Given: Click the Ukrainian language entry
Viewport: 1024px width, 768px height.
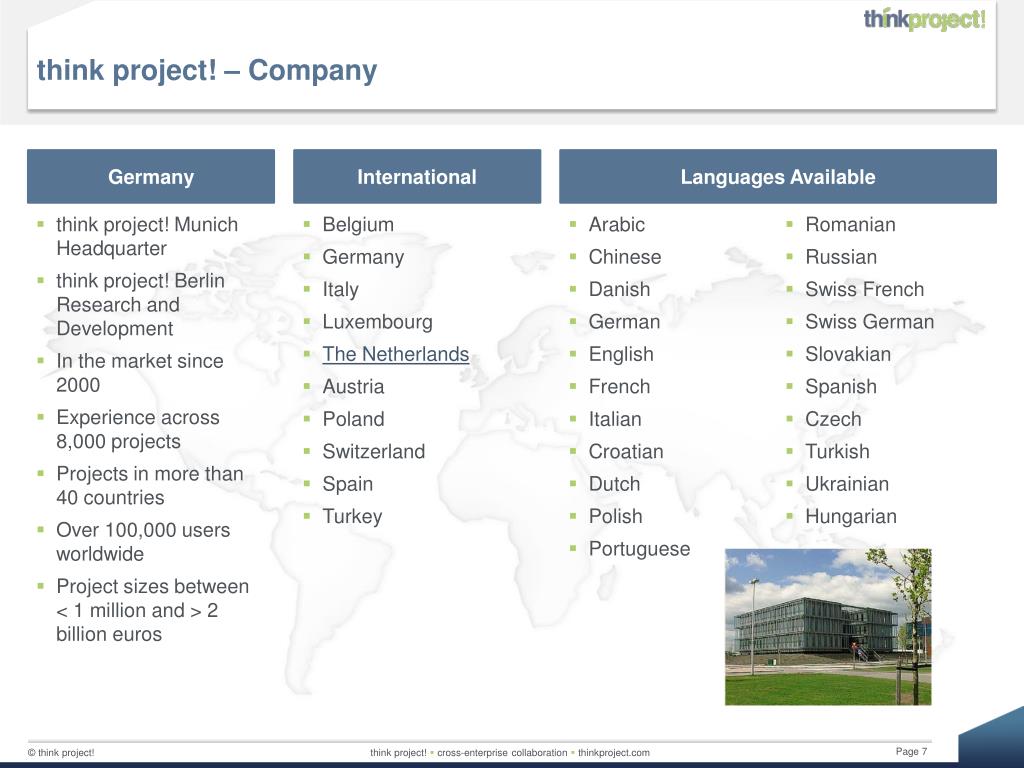Looking at the screenshot, I should [847, 484].
